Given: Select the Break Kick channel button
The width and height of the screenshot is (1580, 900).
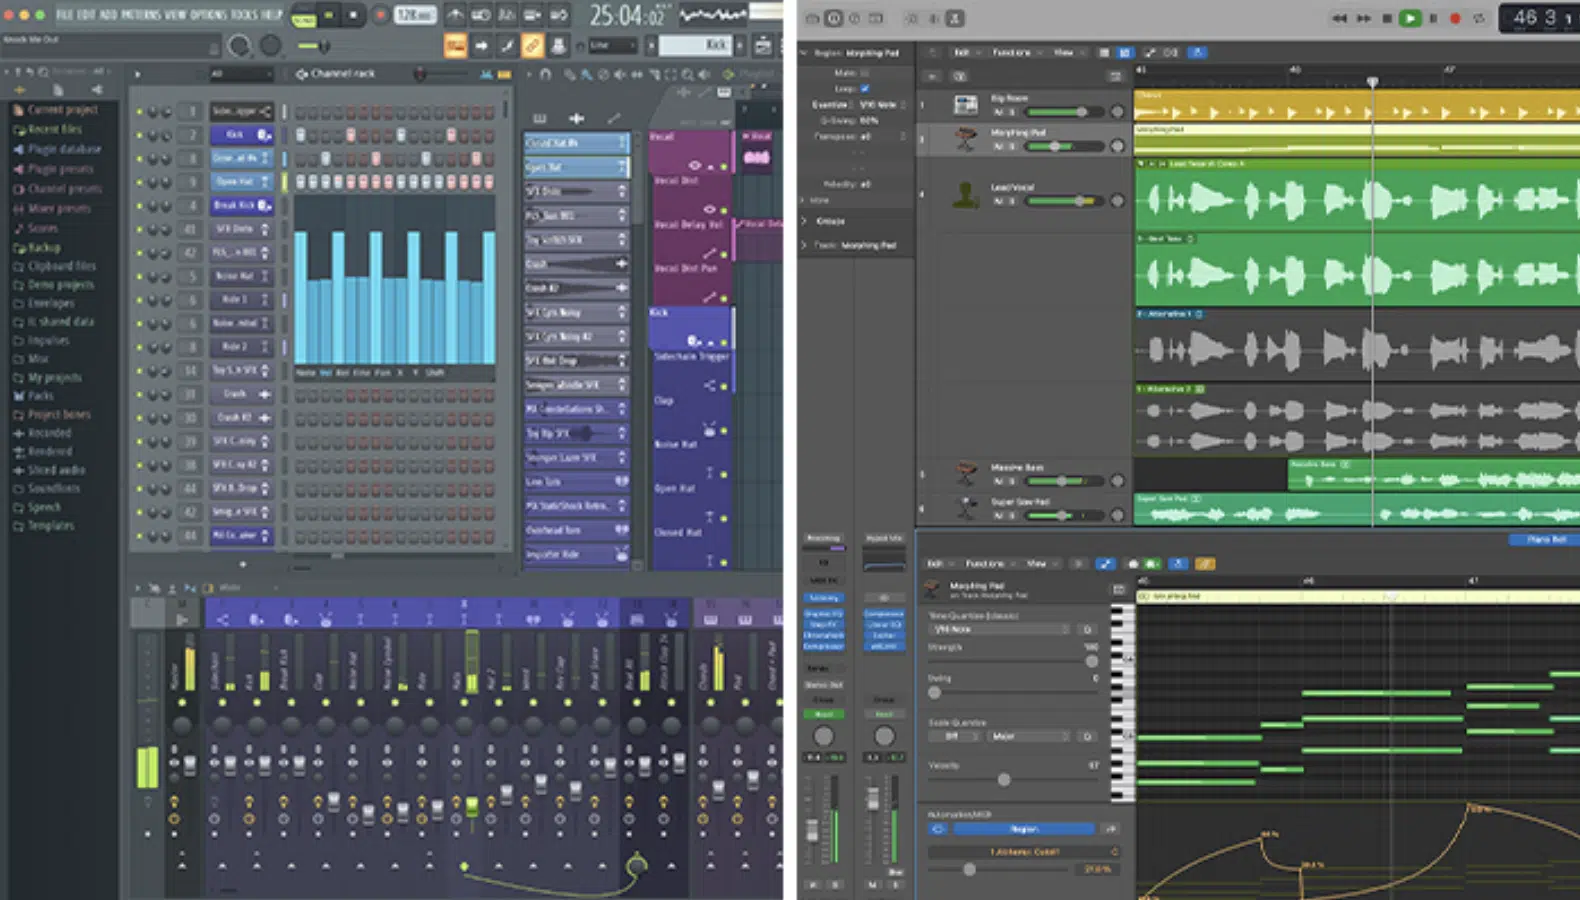Looking at the screenshot, I should point(241,205).
